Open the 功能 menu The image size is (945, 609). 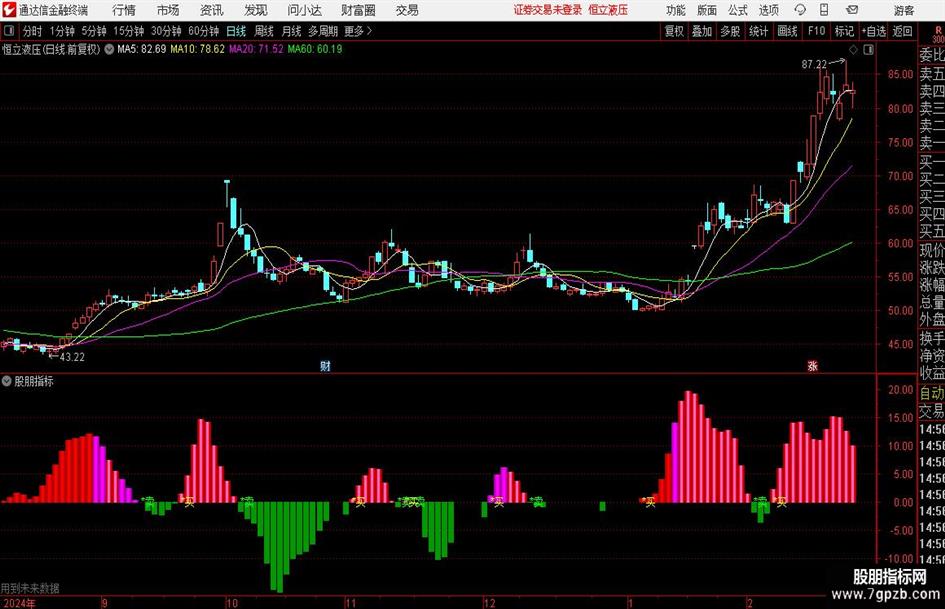point(676,10)
